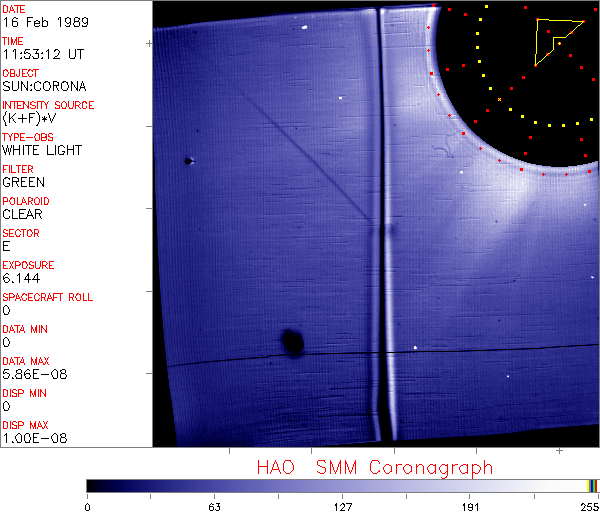The image size is (600, 512).
Task: Click the INTENSITY SOURCE label
Action: [x=48, y=105]
